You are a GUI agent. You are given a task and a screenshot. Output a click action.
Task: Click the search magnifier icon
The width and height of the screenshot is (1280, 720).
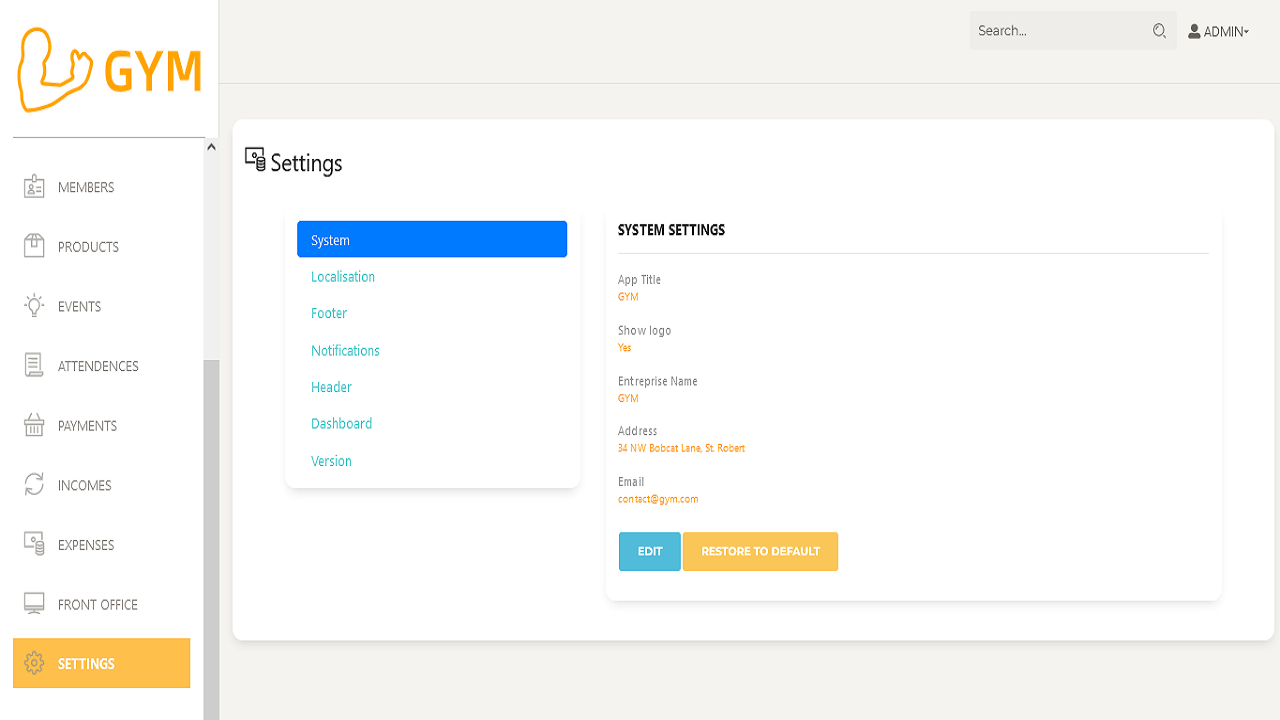[1158, 30]
